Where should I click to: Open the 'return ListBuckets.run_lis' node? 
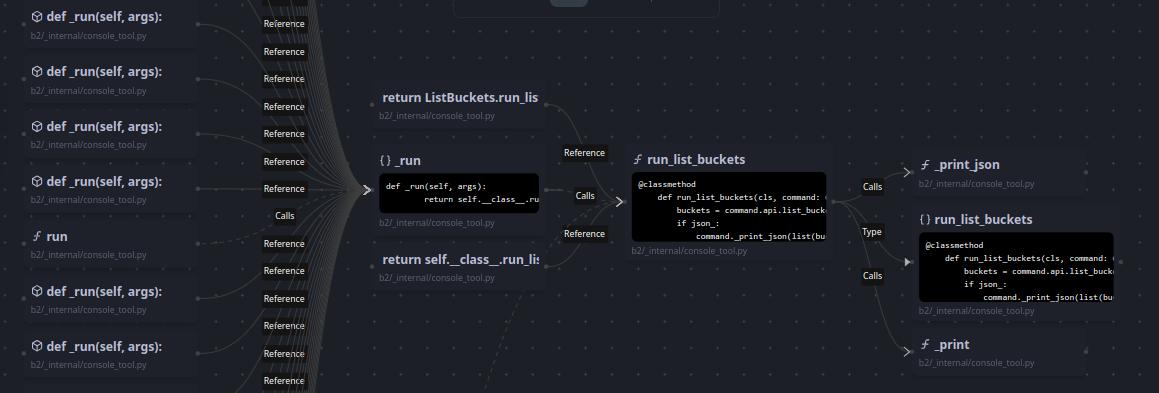(x=460, y=105)
